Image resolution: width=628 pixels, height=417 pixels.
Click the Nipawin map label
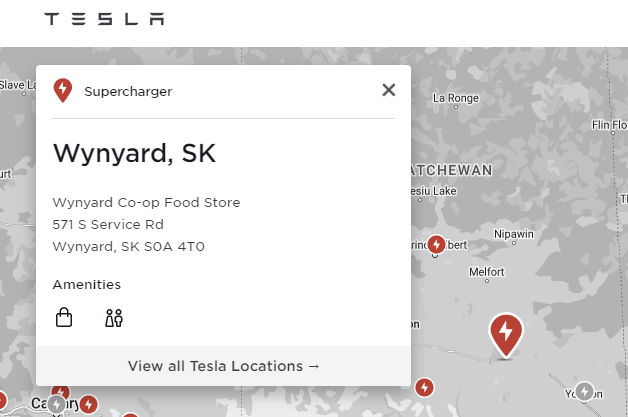click(514, 234)
